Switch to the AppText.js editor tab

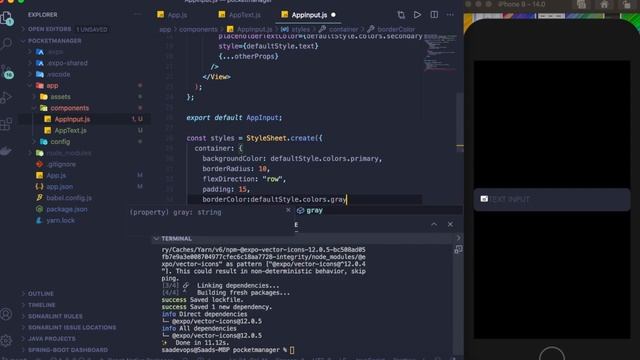[240, 15]
